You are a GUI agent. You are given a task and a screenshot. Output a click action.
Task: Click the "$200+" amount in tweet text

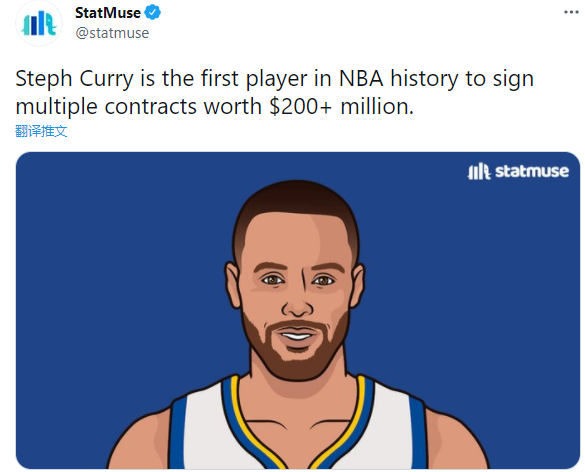pyautogui.click(x=300, y=107)
